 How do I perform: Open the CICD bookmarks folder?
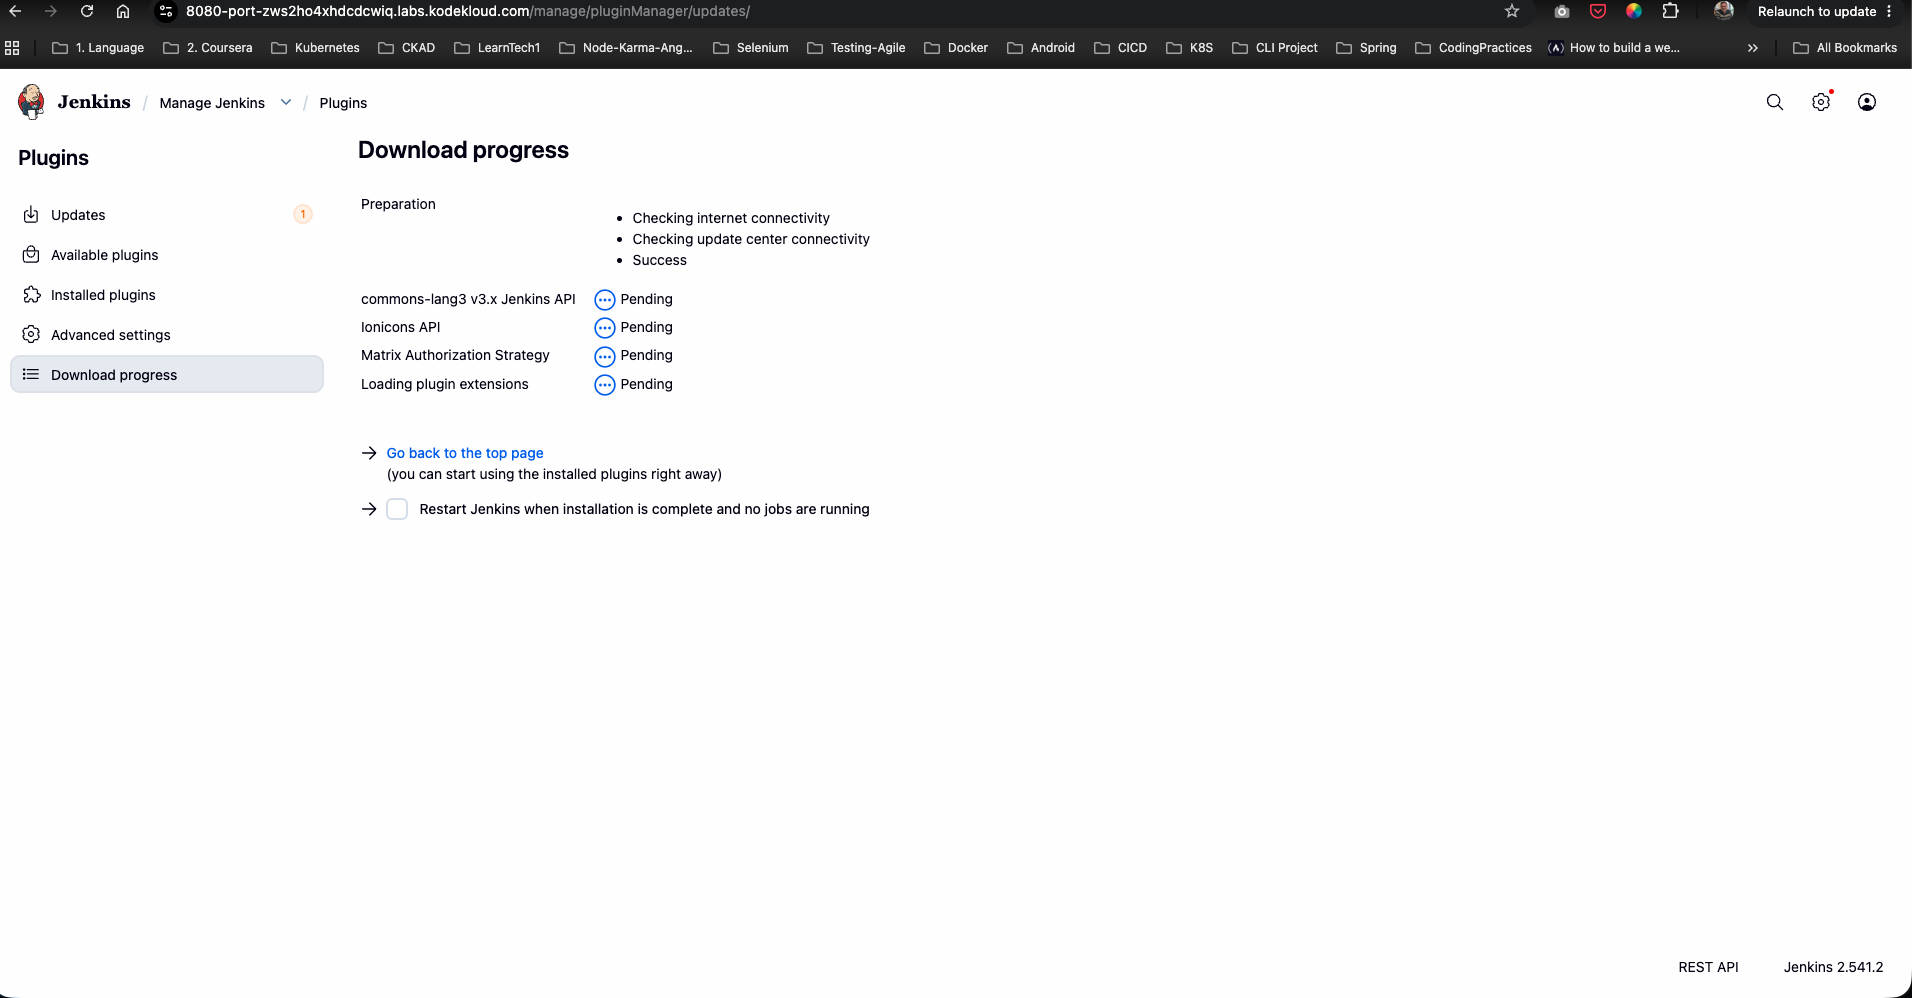point(1120,48)
